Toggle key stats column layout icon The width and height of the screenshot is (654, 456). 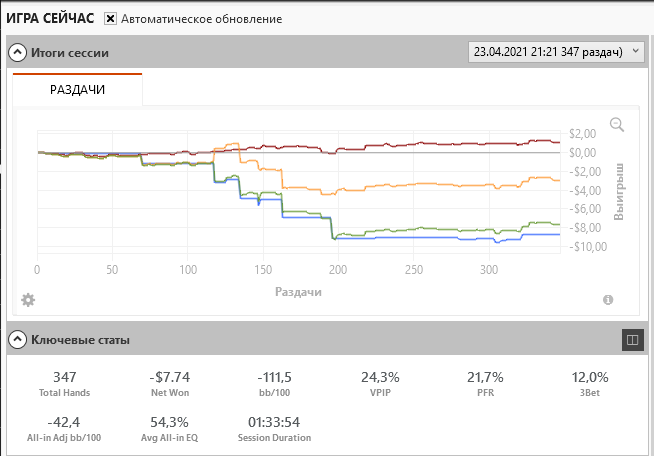(631, 340)
